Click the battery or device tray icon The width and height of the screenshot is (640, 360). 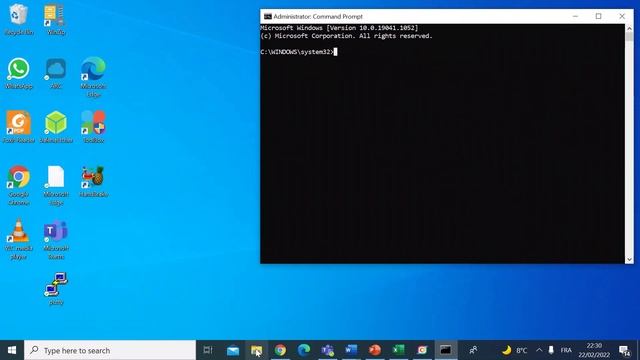551,350
